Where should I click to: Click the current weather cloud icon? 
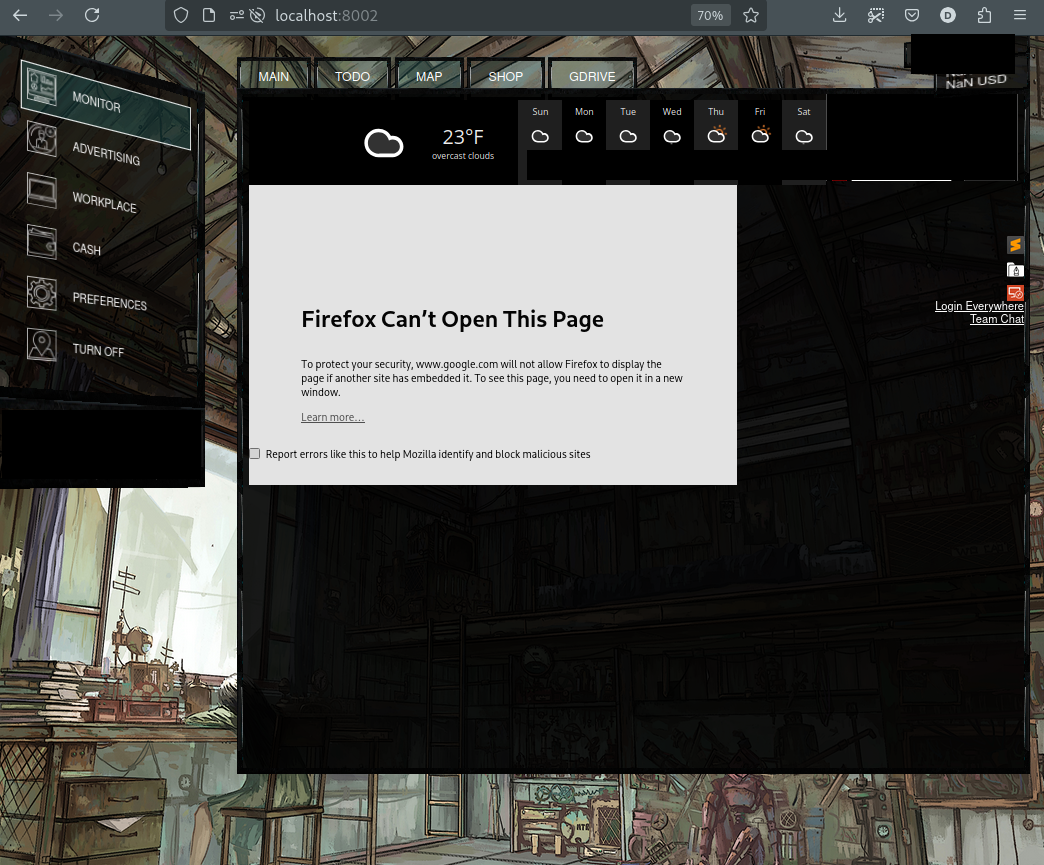384,143
